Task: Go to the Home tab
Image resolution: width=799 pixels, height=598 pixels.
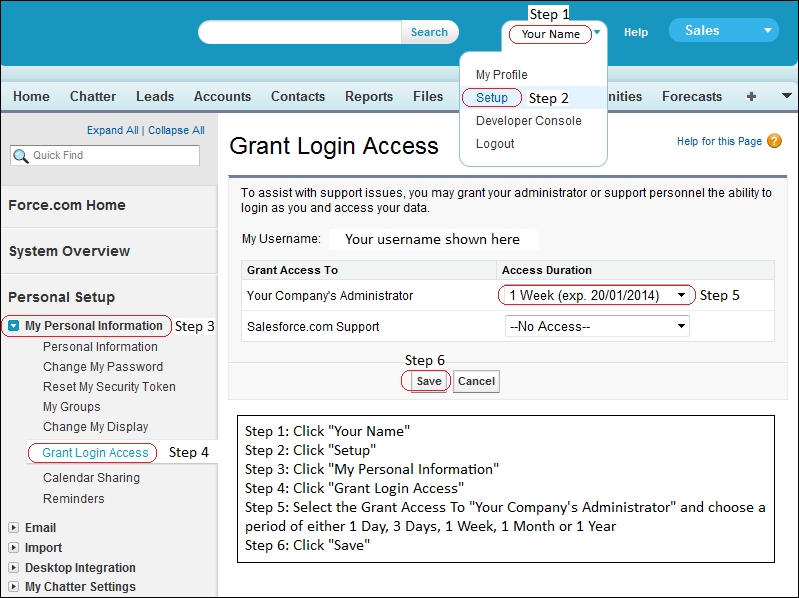Action: tap(31, 96)
